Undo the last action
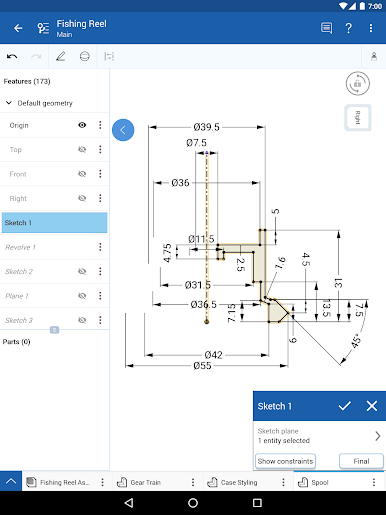This screenshot has height=515, width=386. coord(12,56)
